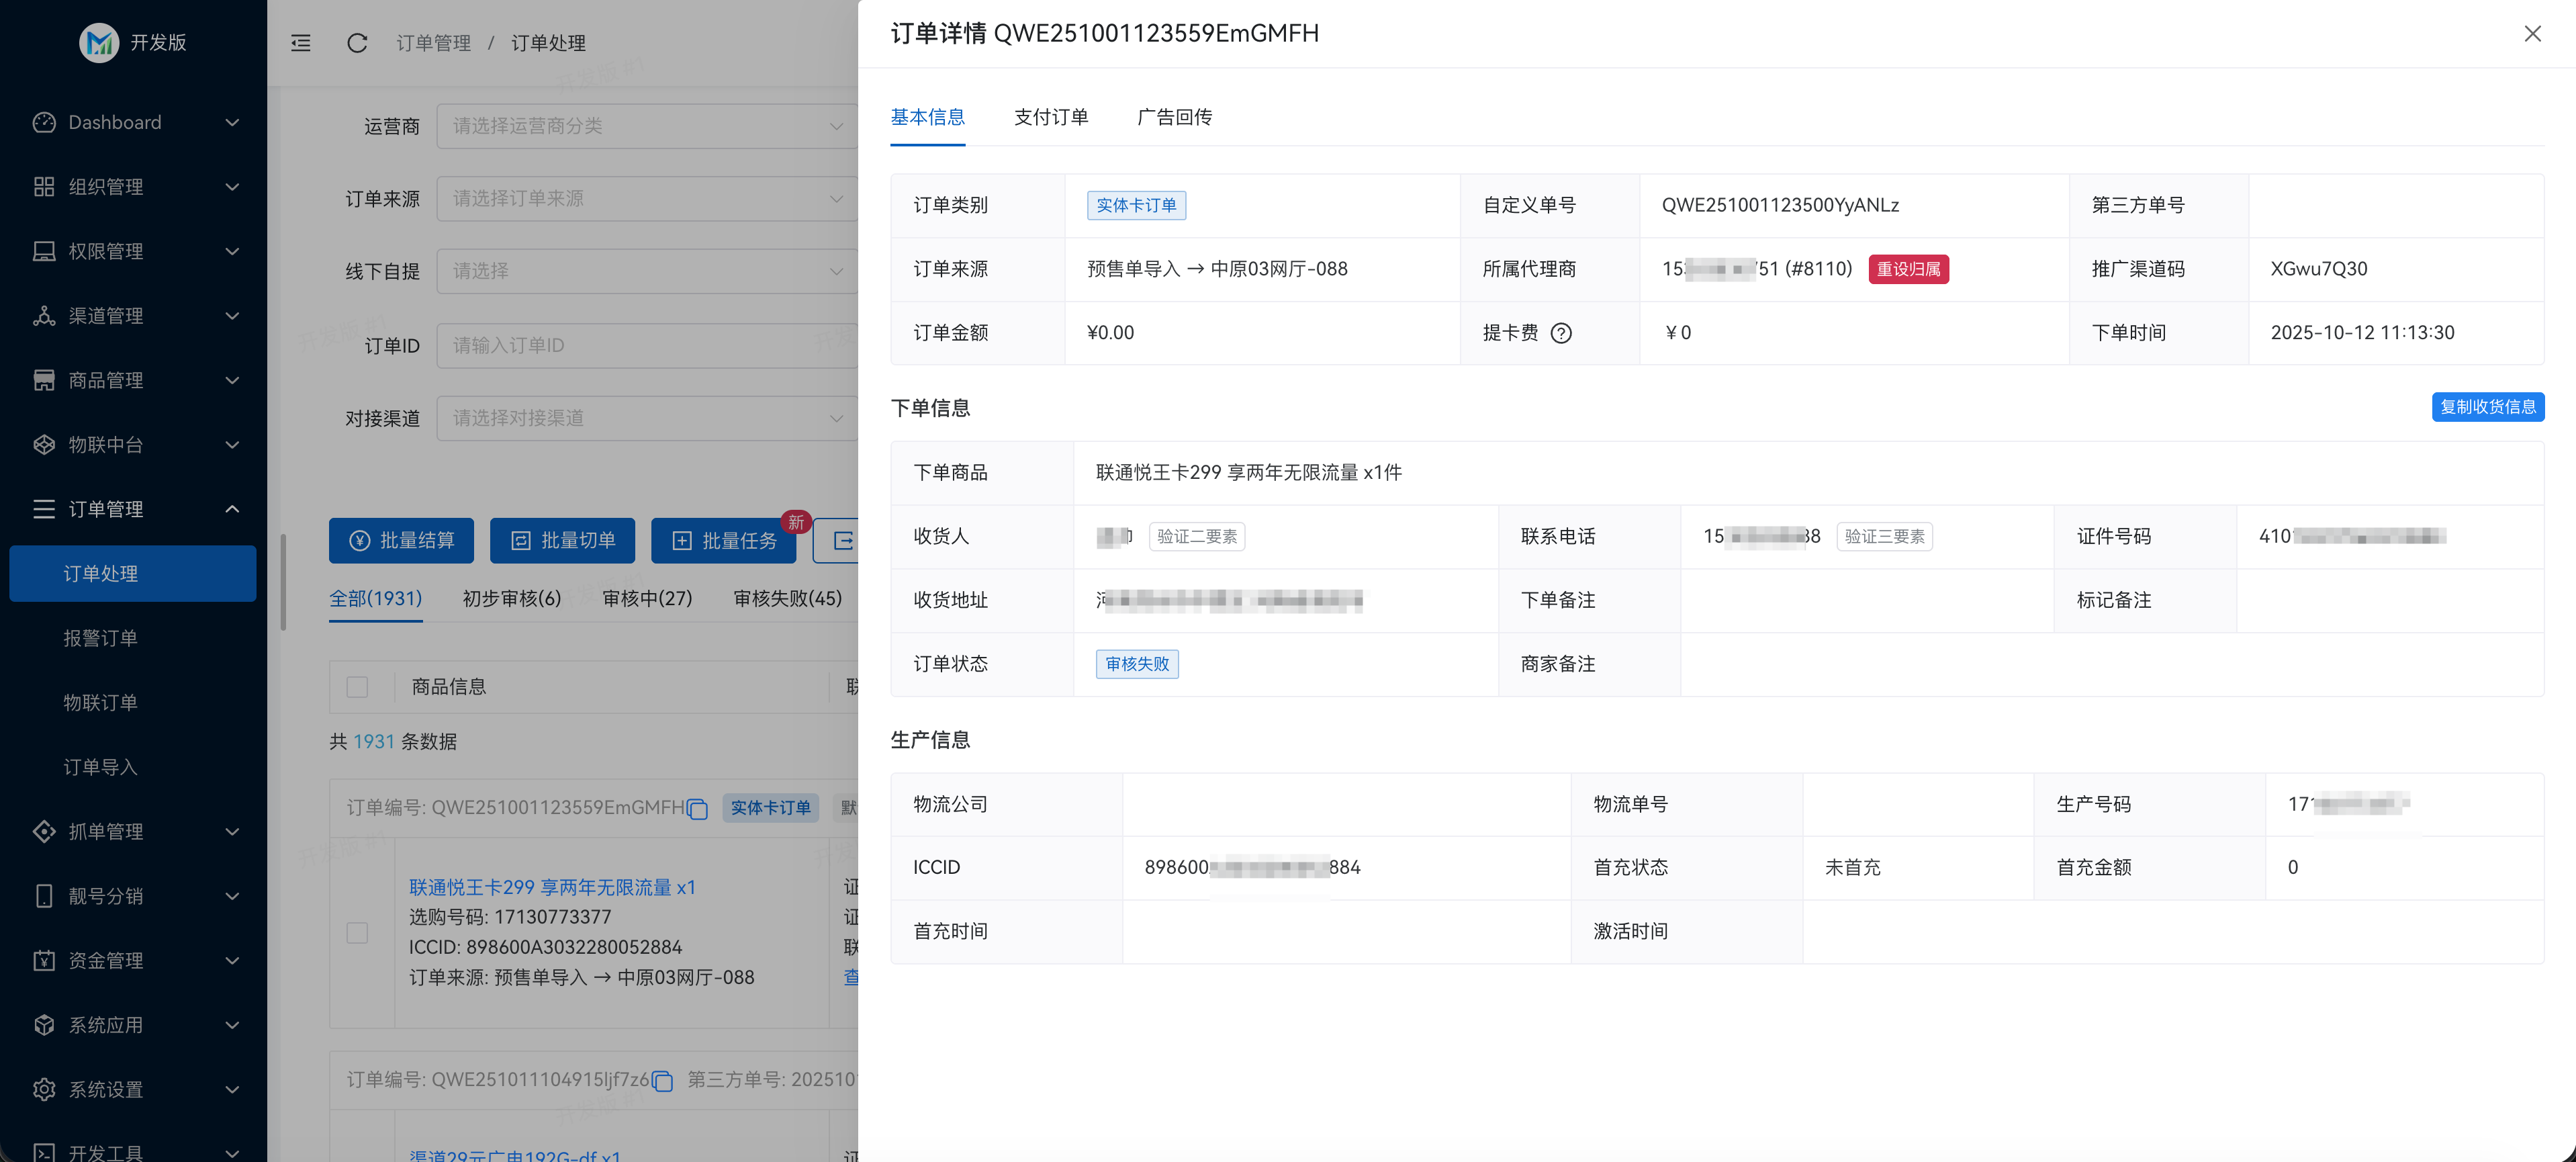Refresh the order list
The image size is (2576, 1162).
pos(357,43)
